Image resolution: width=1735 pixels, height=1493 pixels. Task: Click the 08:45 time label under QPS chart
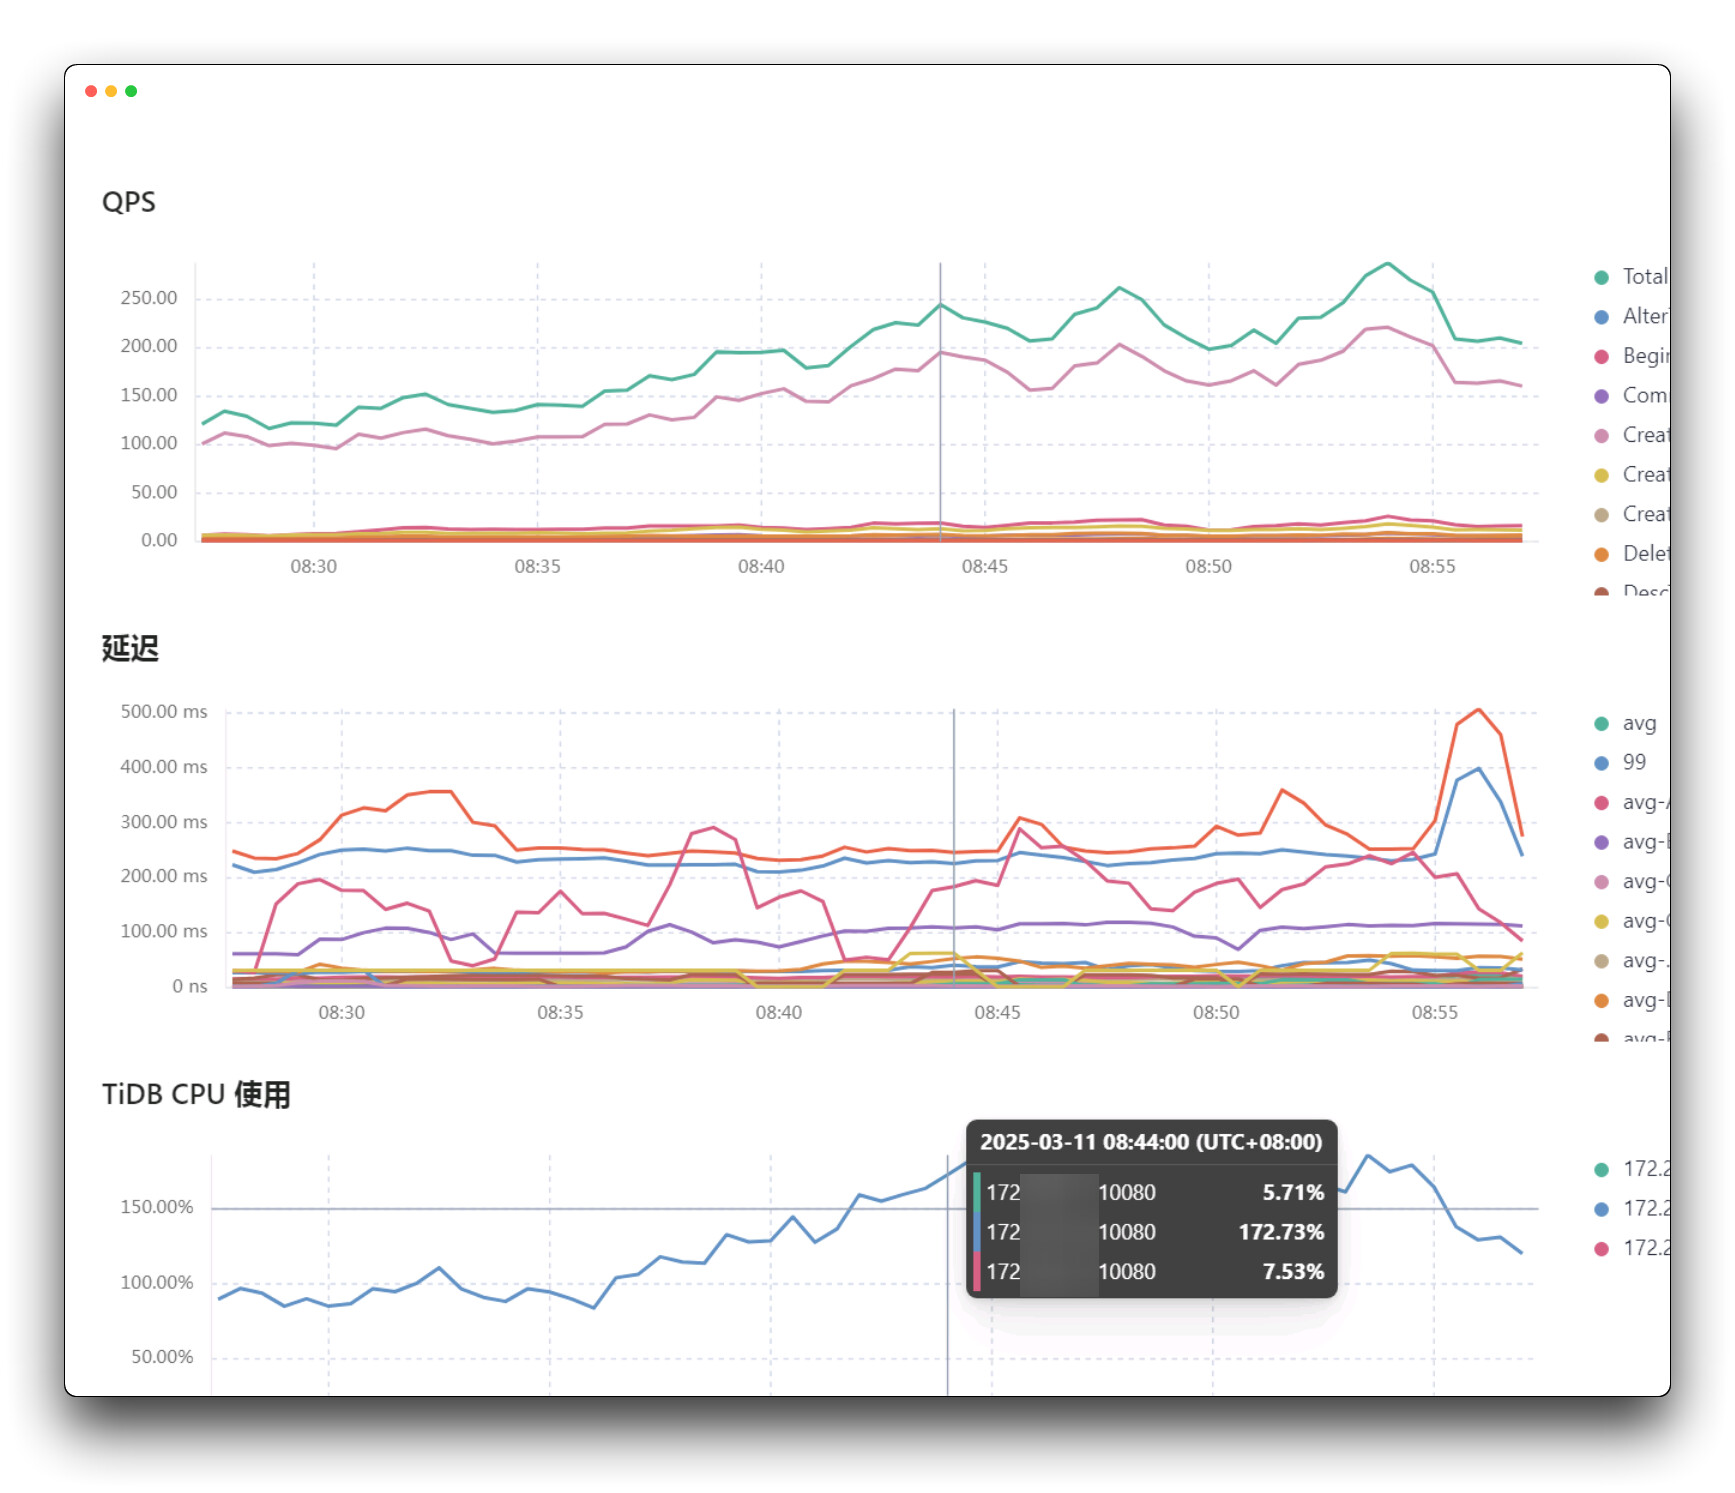[x=985, y=566]
